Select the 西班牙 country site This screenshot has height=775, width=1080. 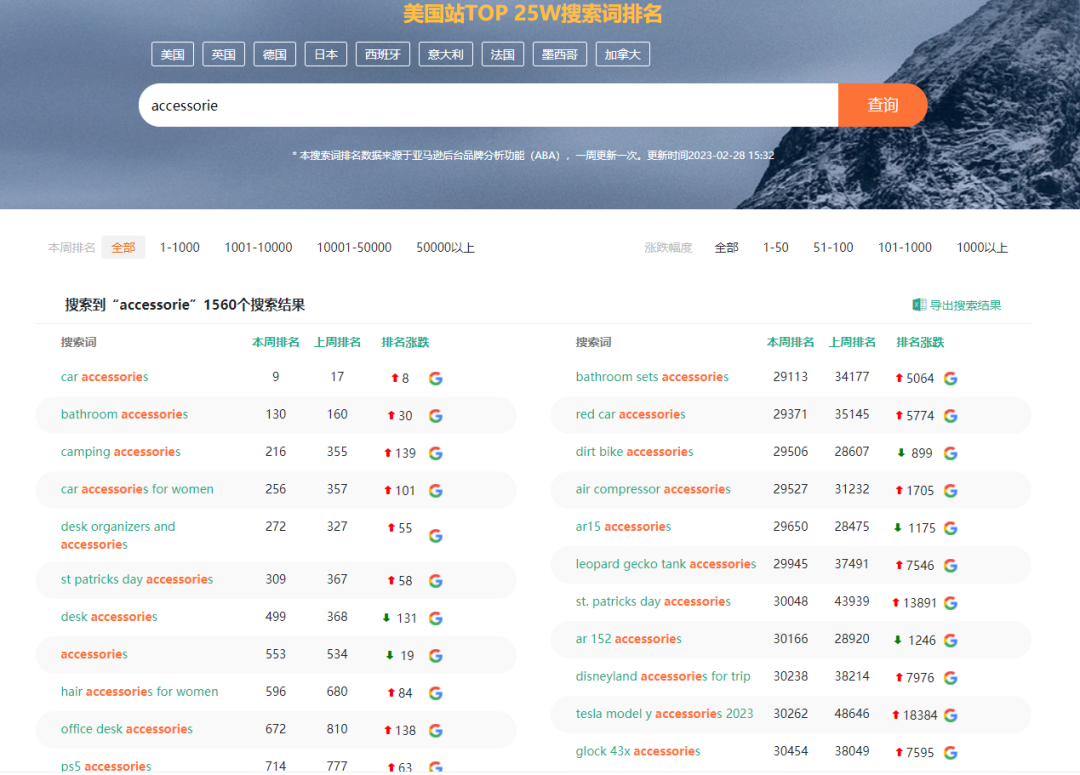tap(382, 54)
